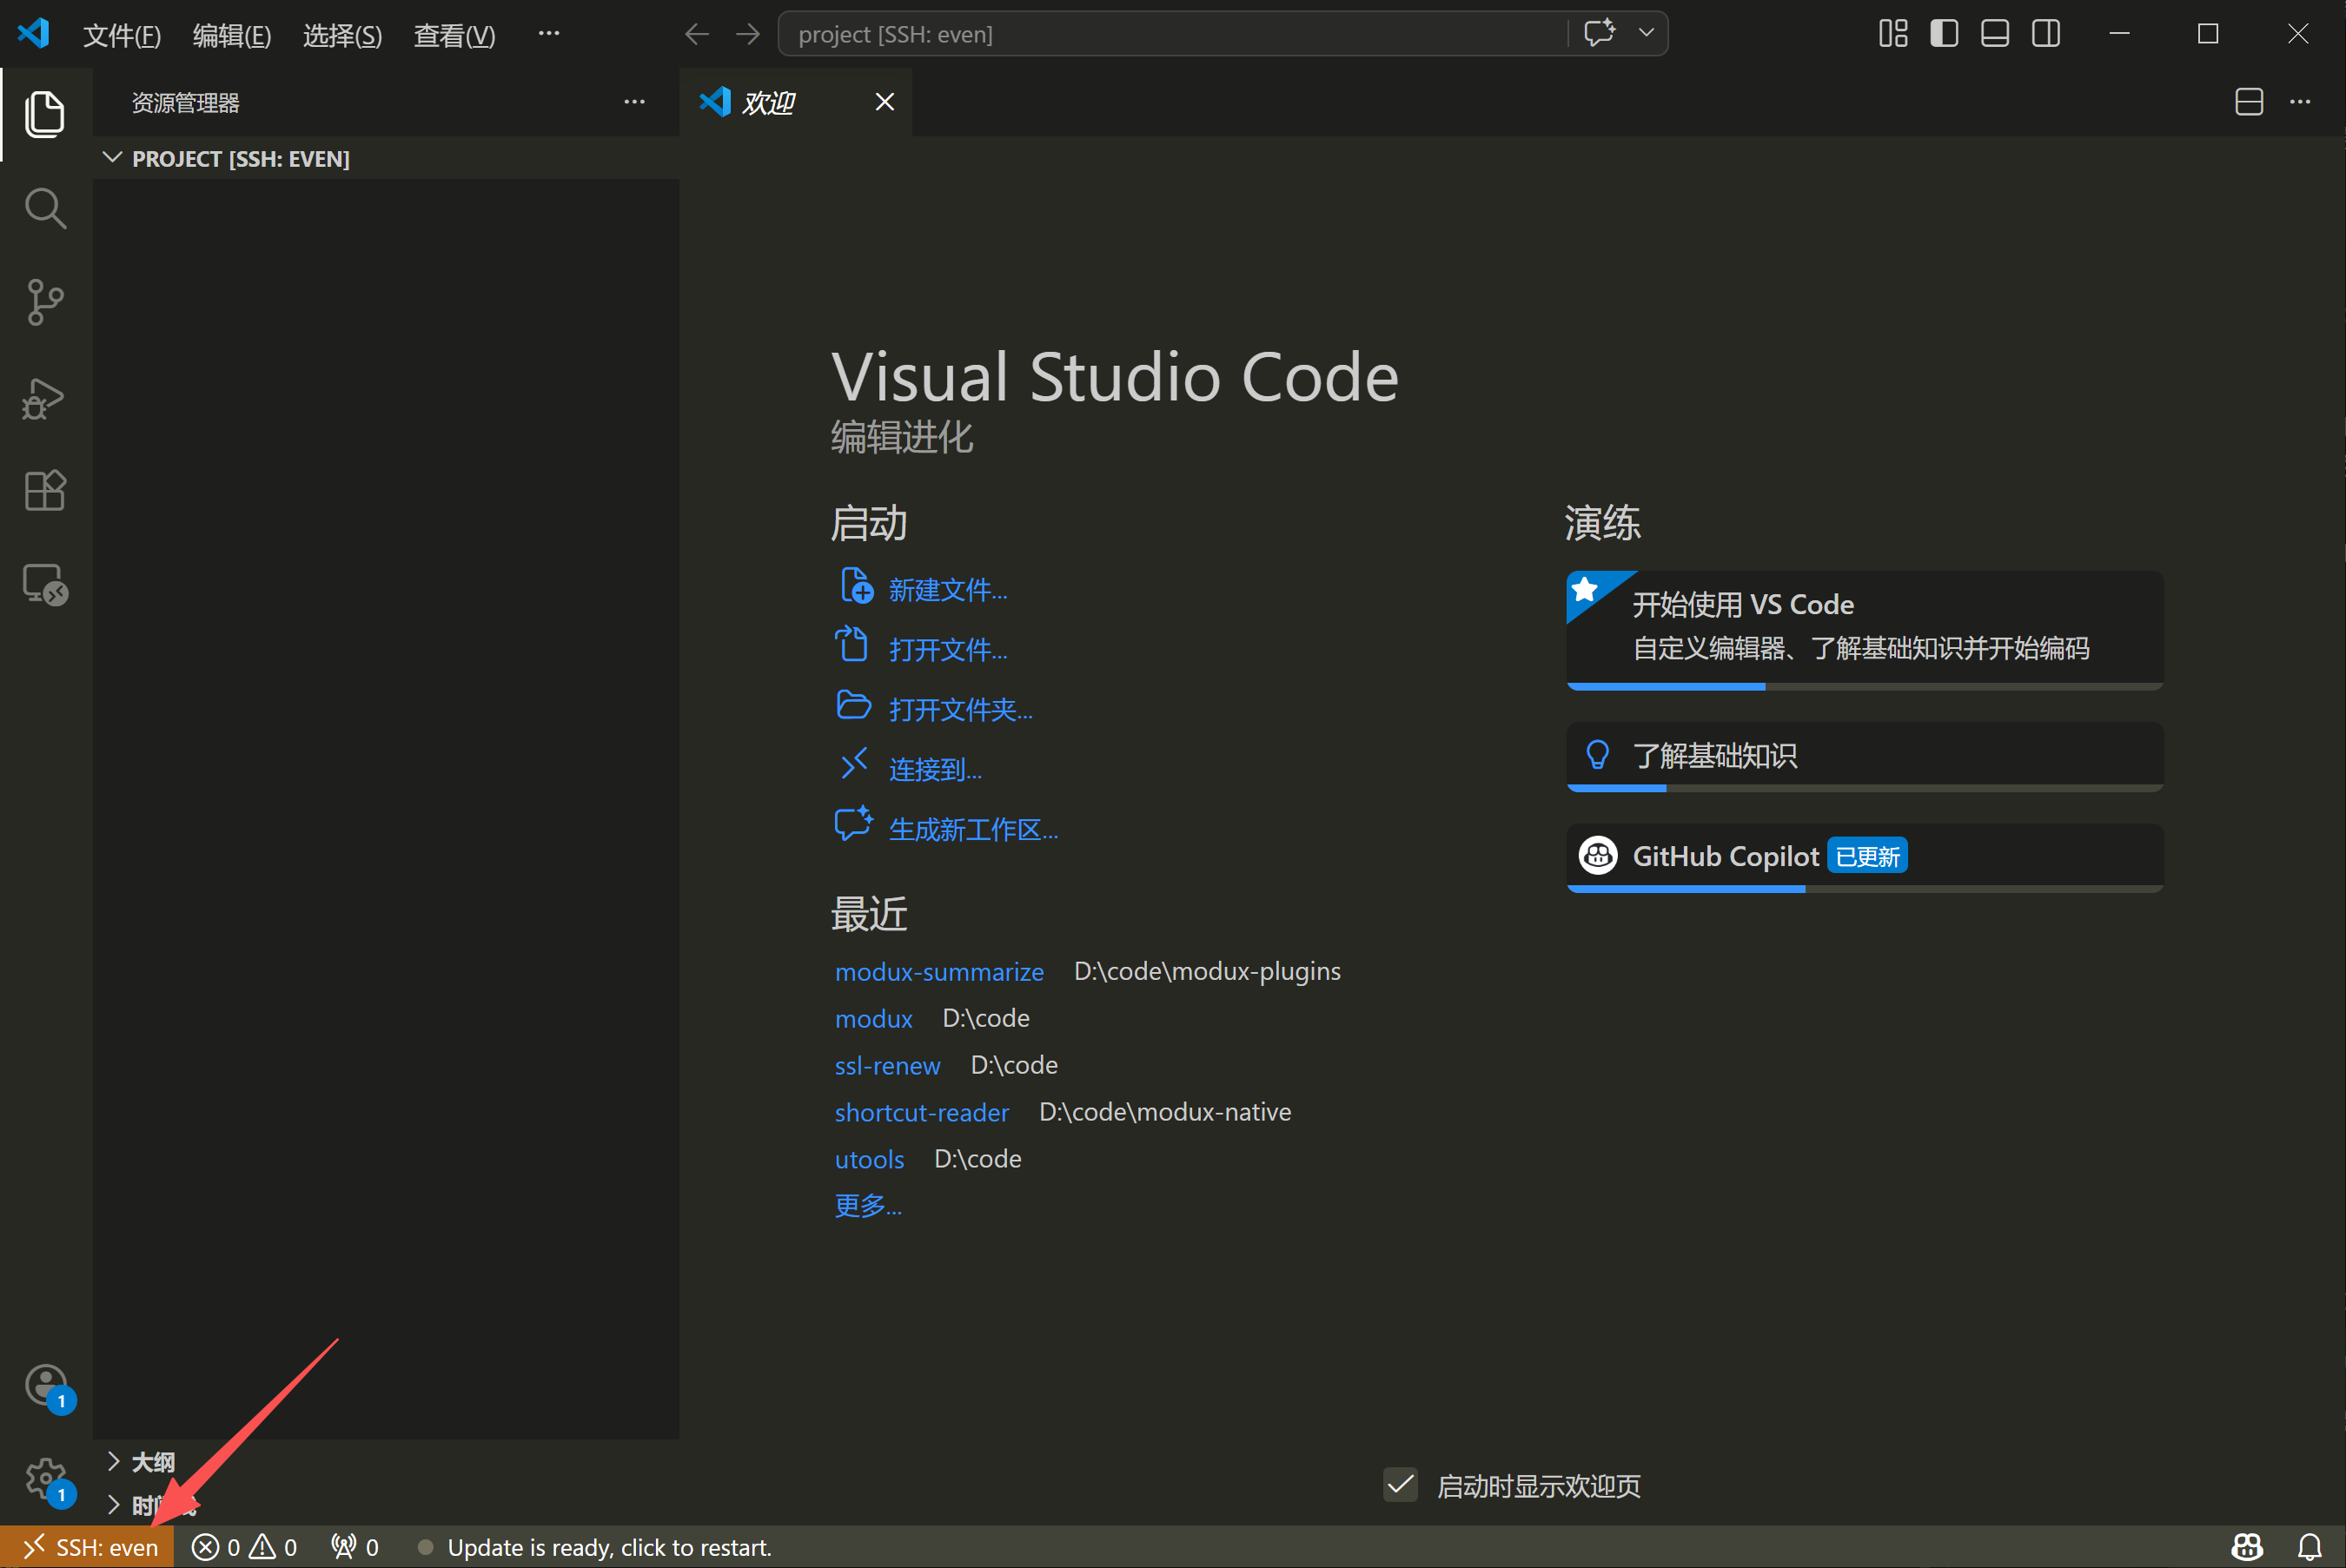
Task: Open Copilot status icon in status bar
Action: point(2247,1547)
